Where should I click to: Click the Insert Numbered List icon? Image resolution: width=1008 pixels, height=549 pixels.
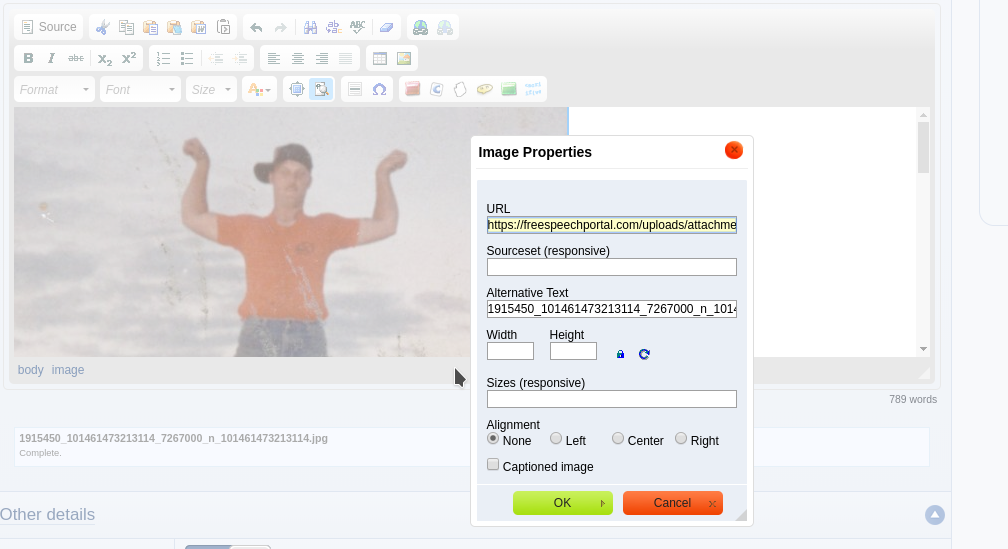click(x=164, y=58)
